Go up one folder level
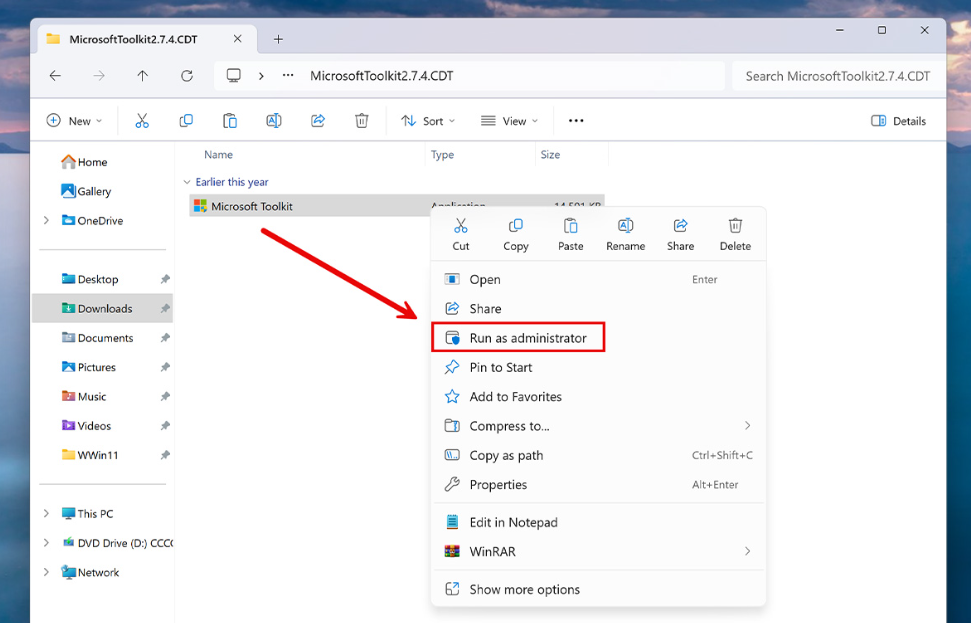The width and height of the screenshot is (971, 623). click(143, 76)
